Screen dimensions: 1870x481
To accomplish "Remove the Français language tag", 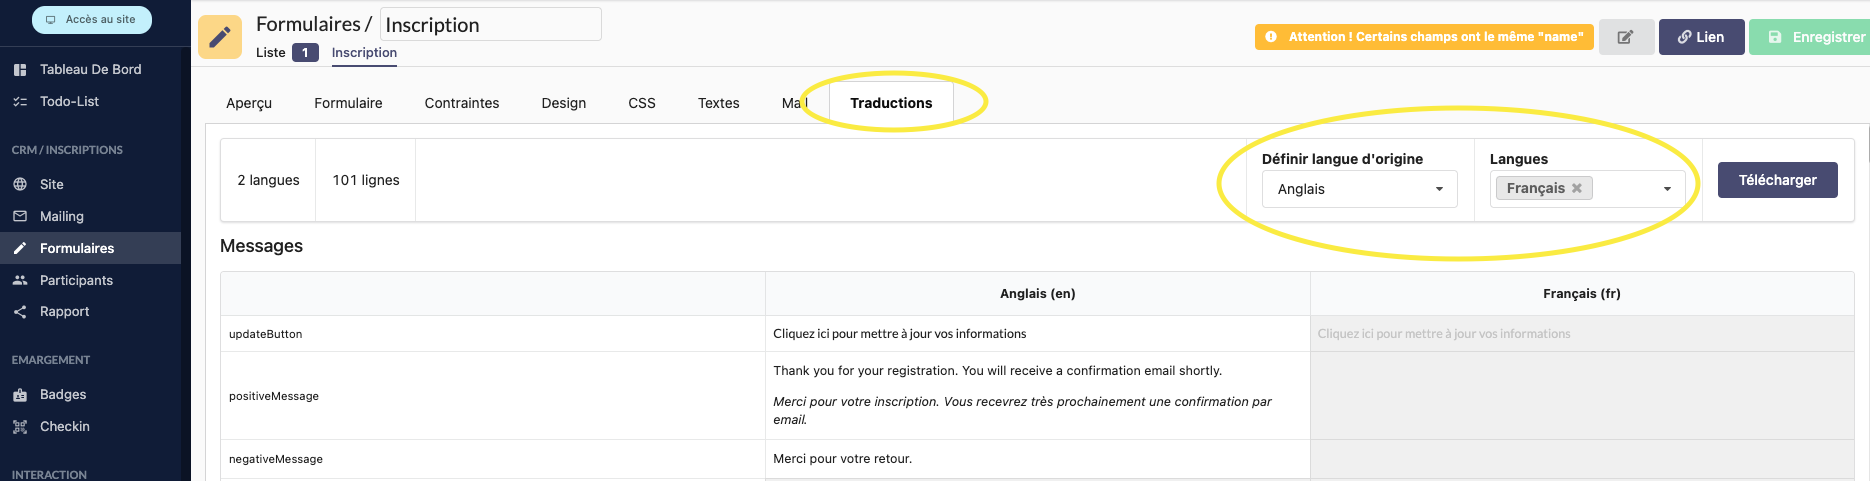I will (1577, 188).
